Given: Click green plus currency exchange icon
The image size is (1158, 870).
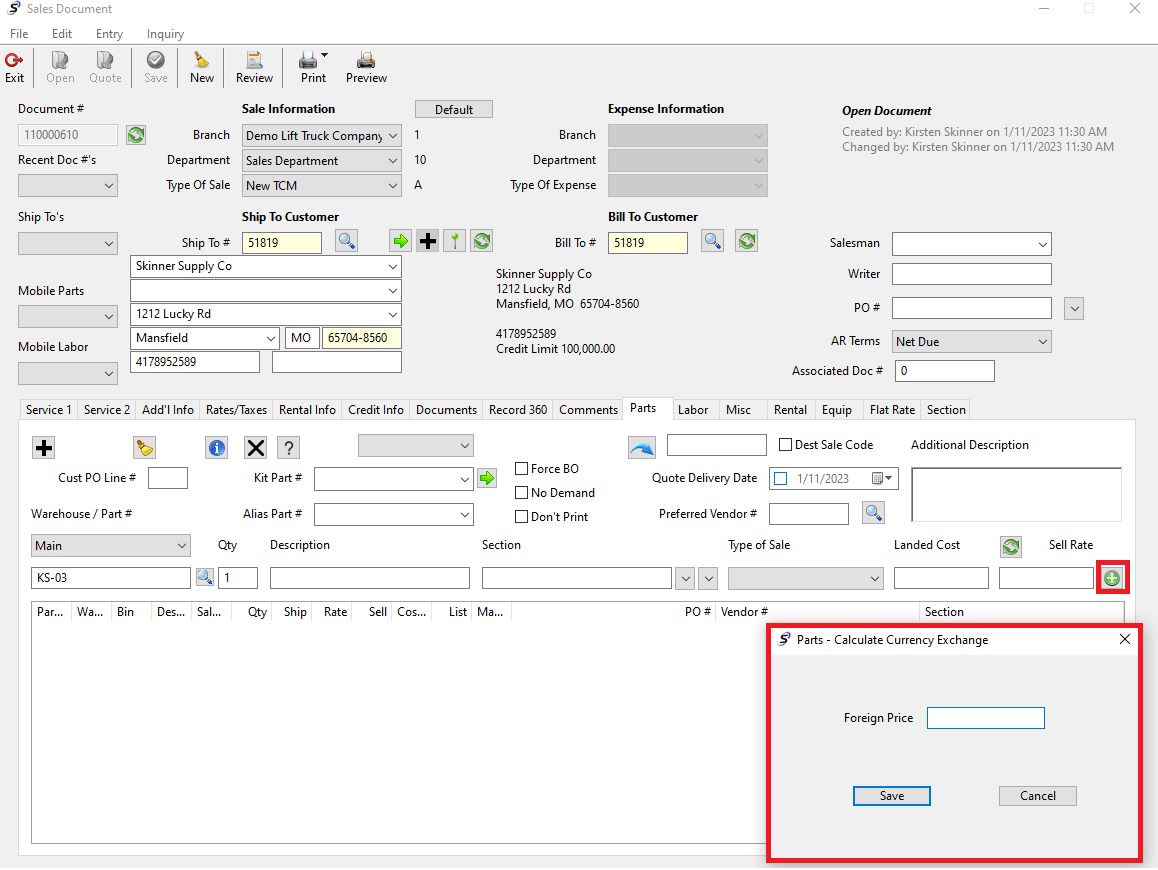Looking at the screenshot, I should 1111,578.
